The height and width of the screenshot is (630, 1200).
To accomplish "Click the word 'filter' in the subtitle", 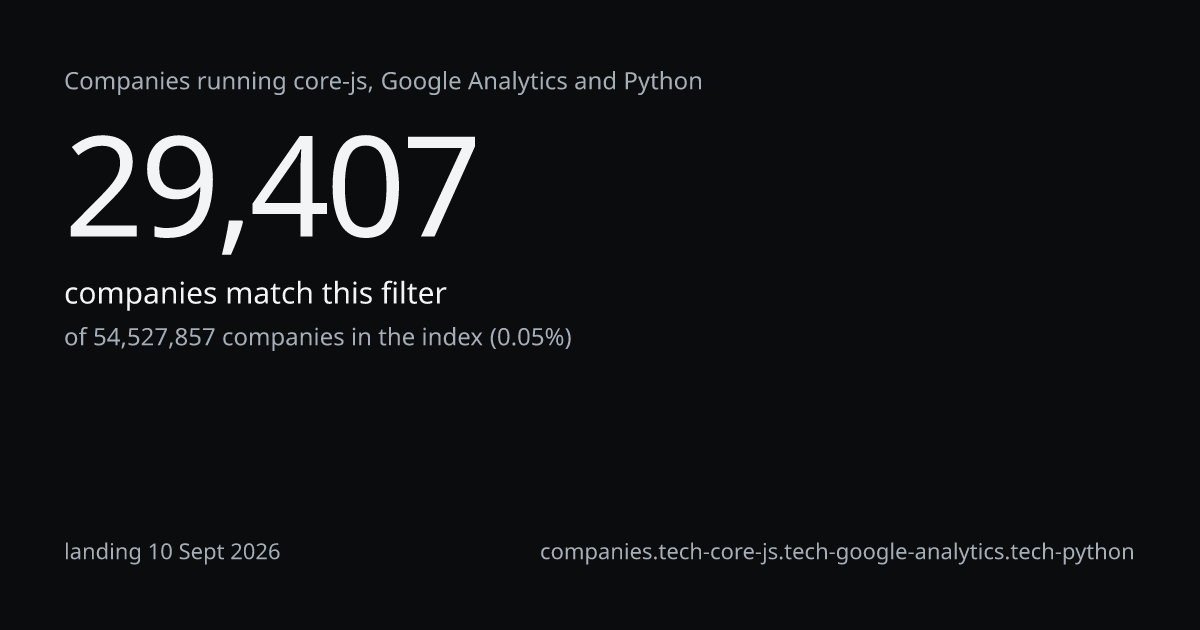I will pos(413,294).
